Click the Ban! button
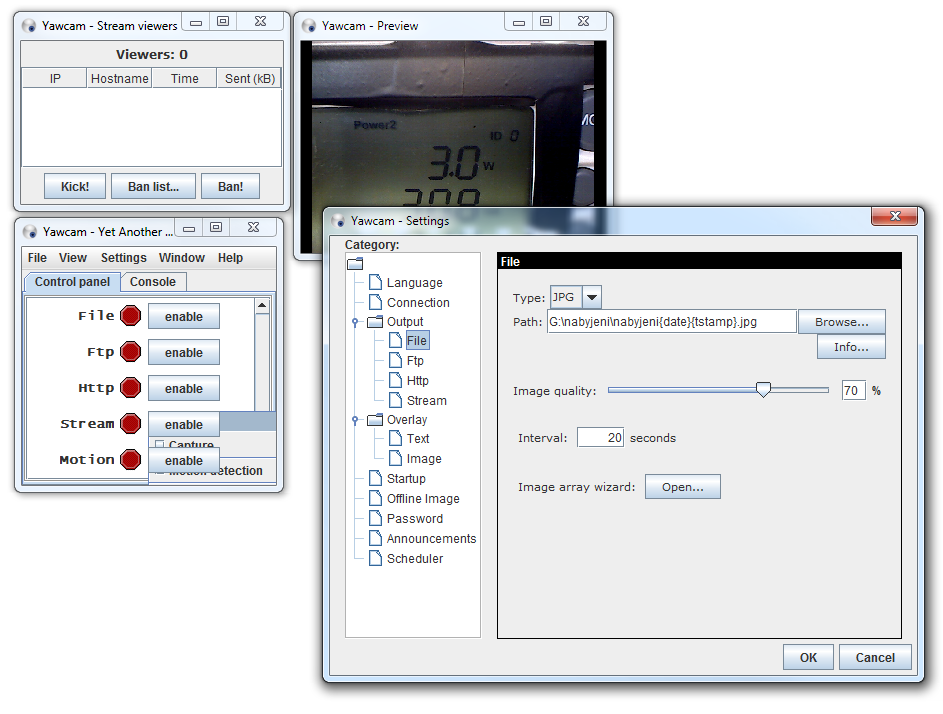The height and width of the screenshot is (714, 943). pos(230,186)
